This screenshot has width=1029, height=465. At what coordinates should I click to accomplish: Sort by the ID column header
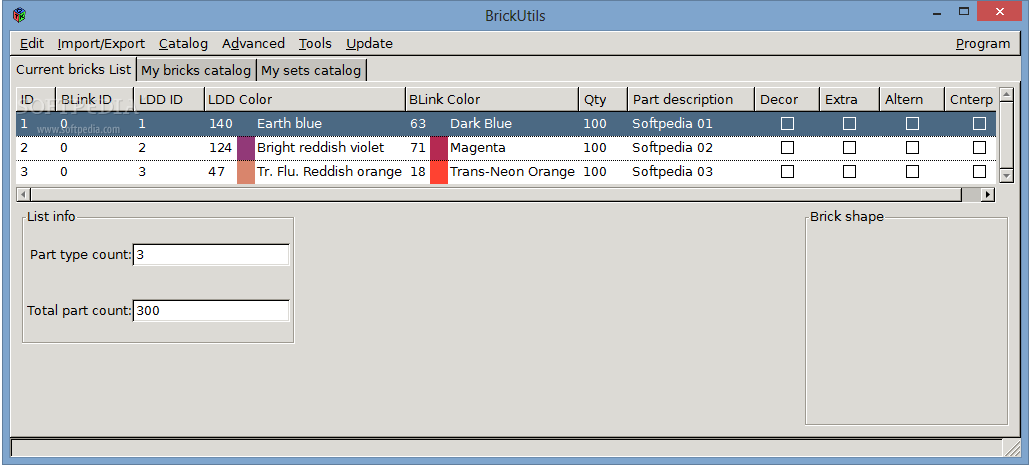pyautogui.click(x=35, y=100)
